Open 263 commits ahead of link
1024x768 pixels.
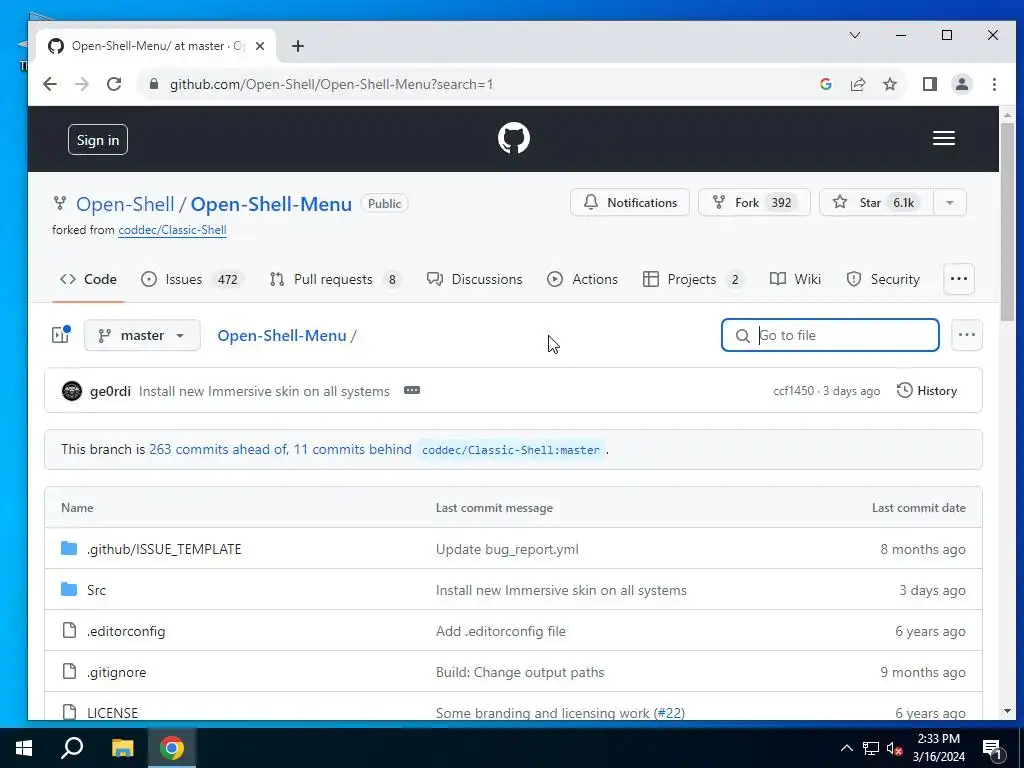(x=218, y=449)
